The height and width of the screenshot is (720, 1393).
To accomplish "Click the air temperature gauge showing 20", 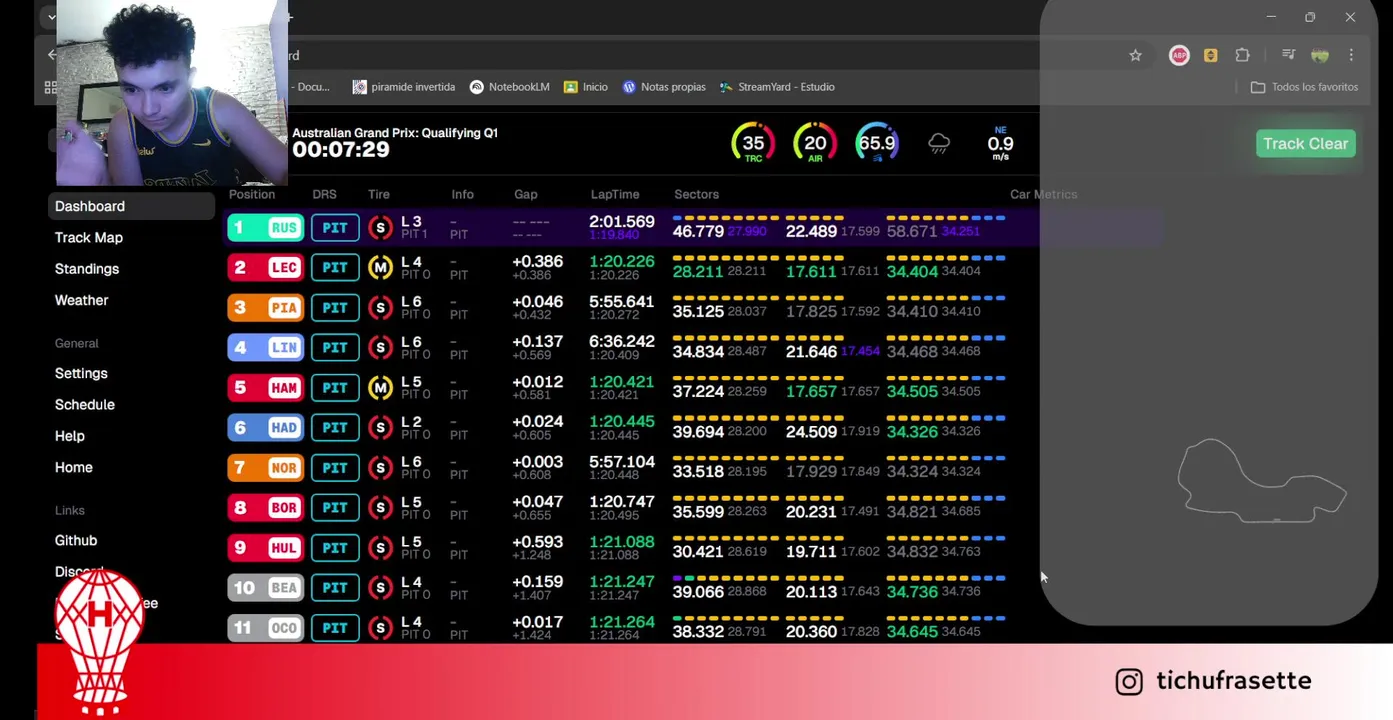I will click(x=815, y=144).
